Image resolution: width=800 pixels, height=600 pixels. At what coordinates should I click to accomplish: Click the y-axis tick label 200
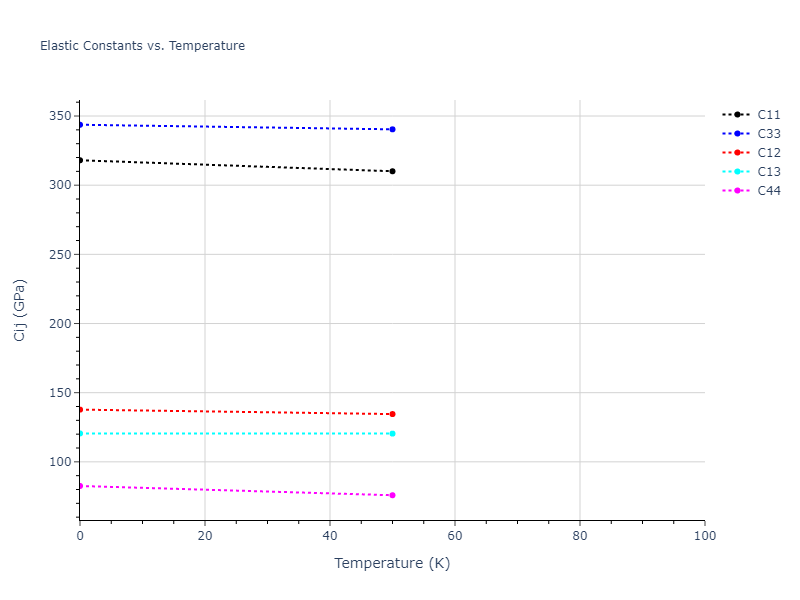pos(60,323)
